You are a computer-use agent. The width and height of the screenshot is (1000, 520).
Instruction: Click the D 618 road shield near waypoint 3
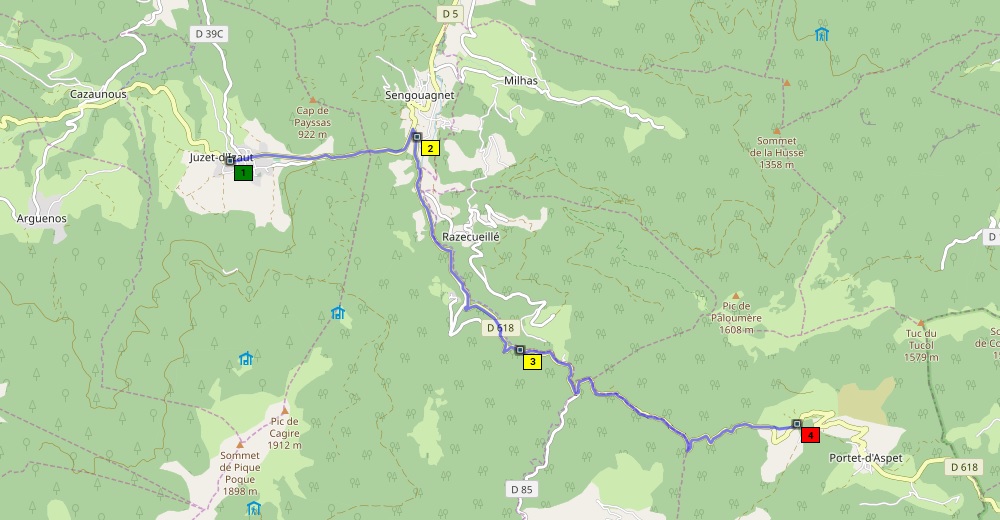pos(500,328)
